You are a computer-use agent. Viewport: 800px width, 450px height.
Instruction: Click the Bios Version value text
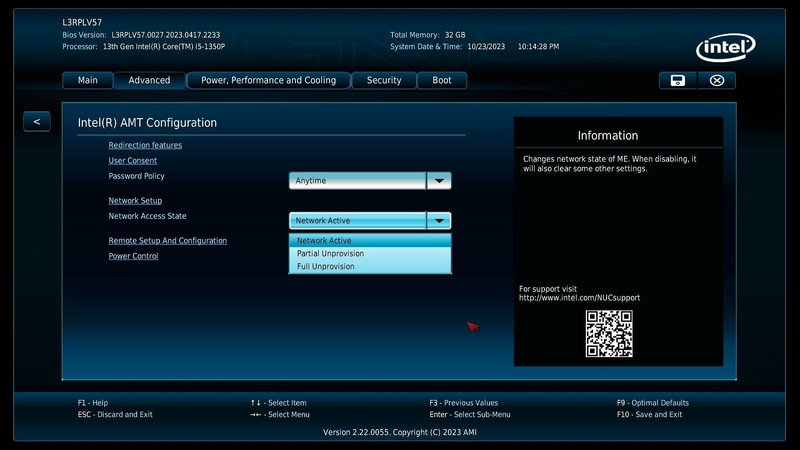166,35
